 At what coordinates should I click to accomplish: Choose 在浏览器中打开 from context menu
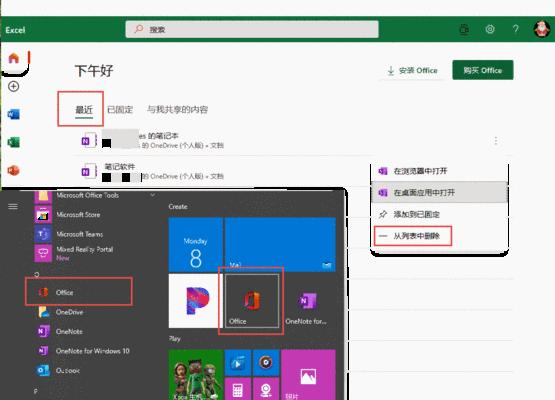coord(439,171)
